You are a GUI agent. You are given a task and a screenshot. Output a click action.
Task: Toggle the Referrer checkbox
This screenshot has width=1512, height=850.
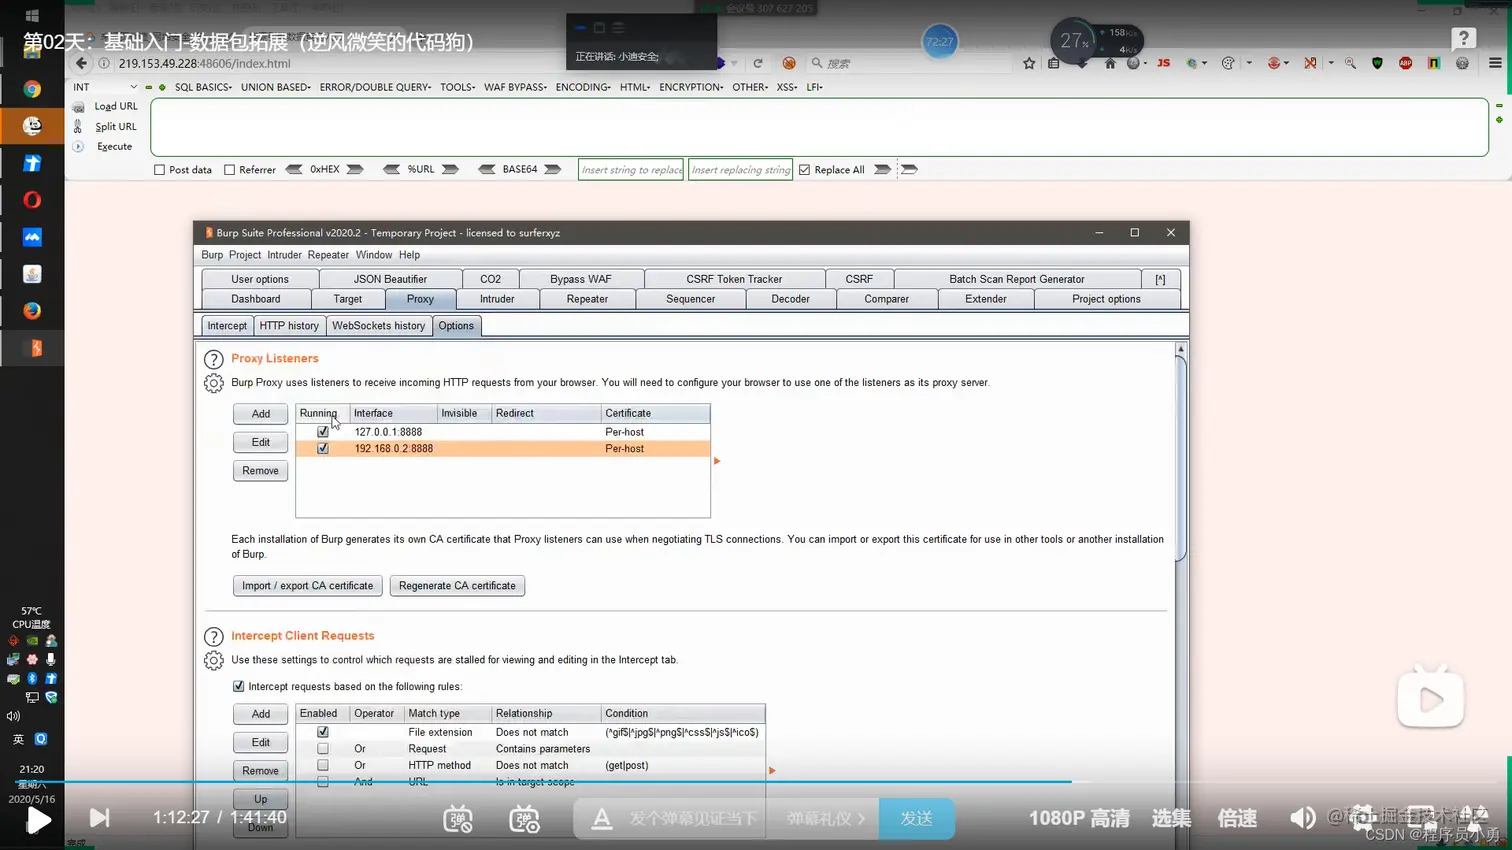[x=229, y=170]
